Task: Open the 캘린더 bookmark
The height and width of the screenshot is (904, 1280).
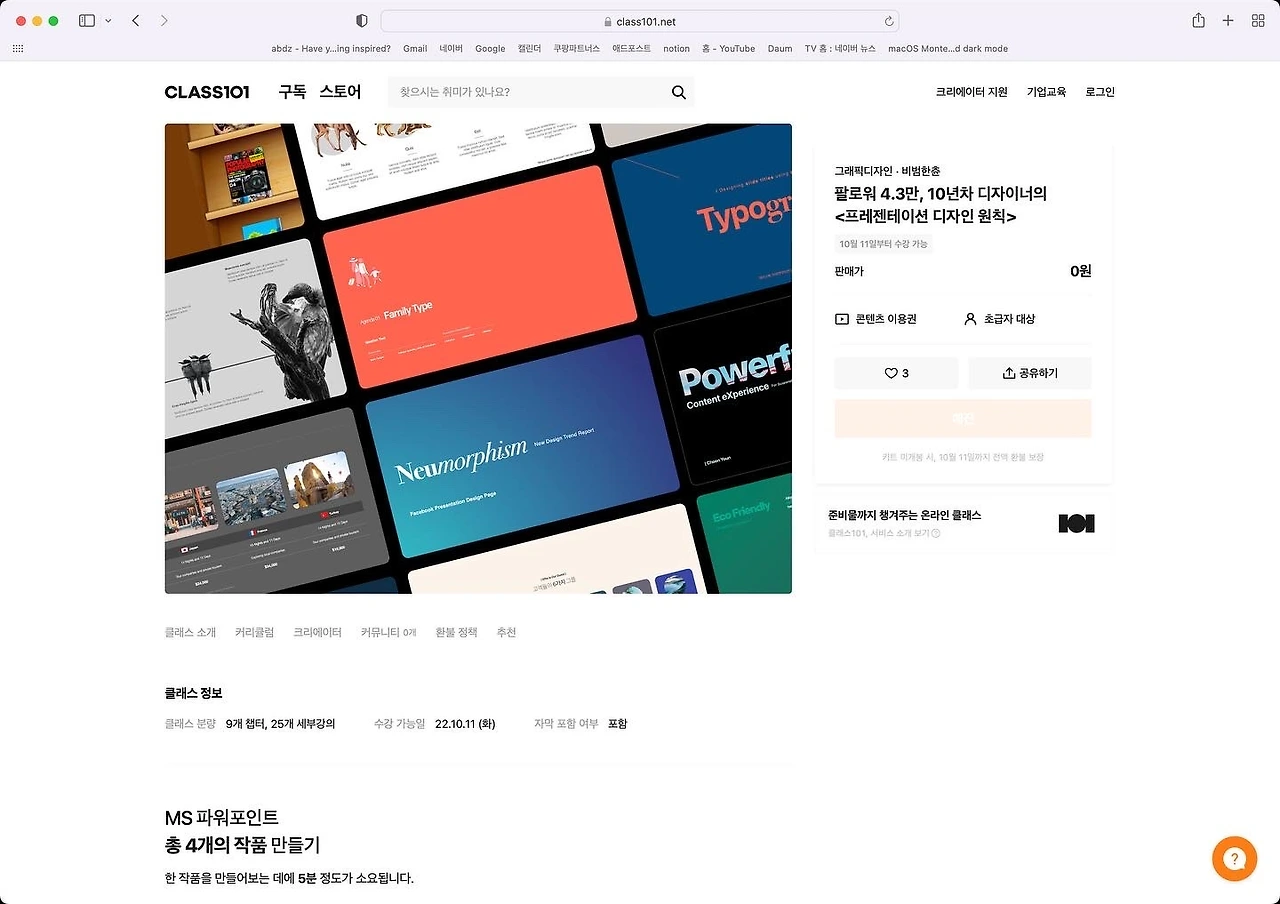Action: (529, 48)
